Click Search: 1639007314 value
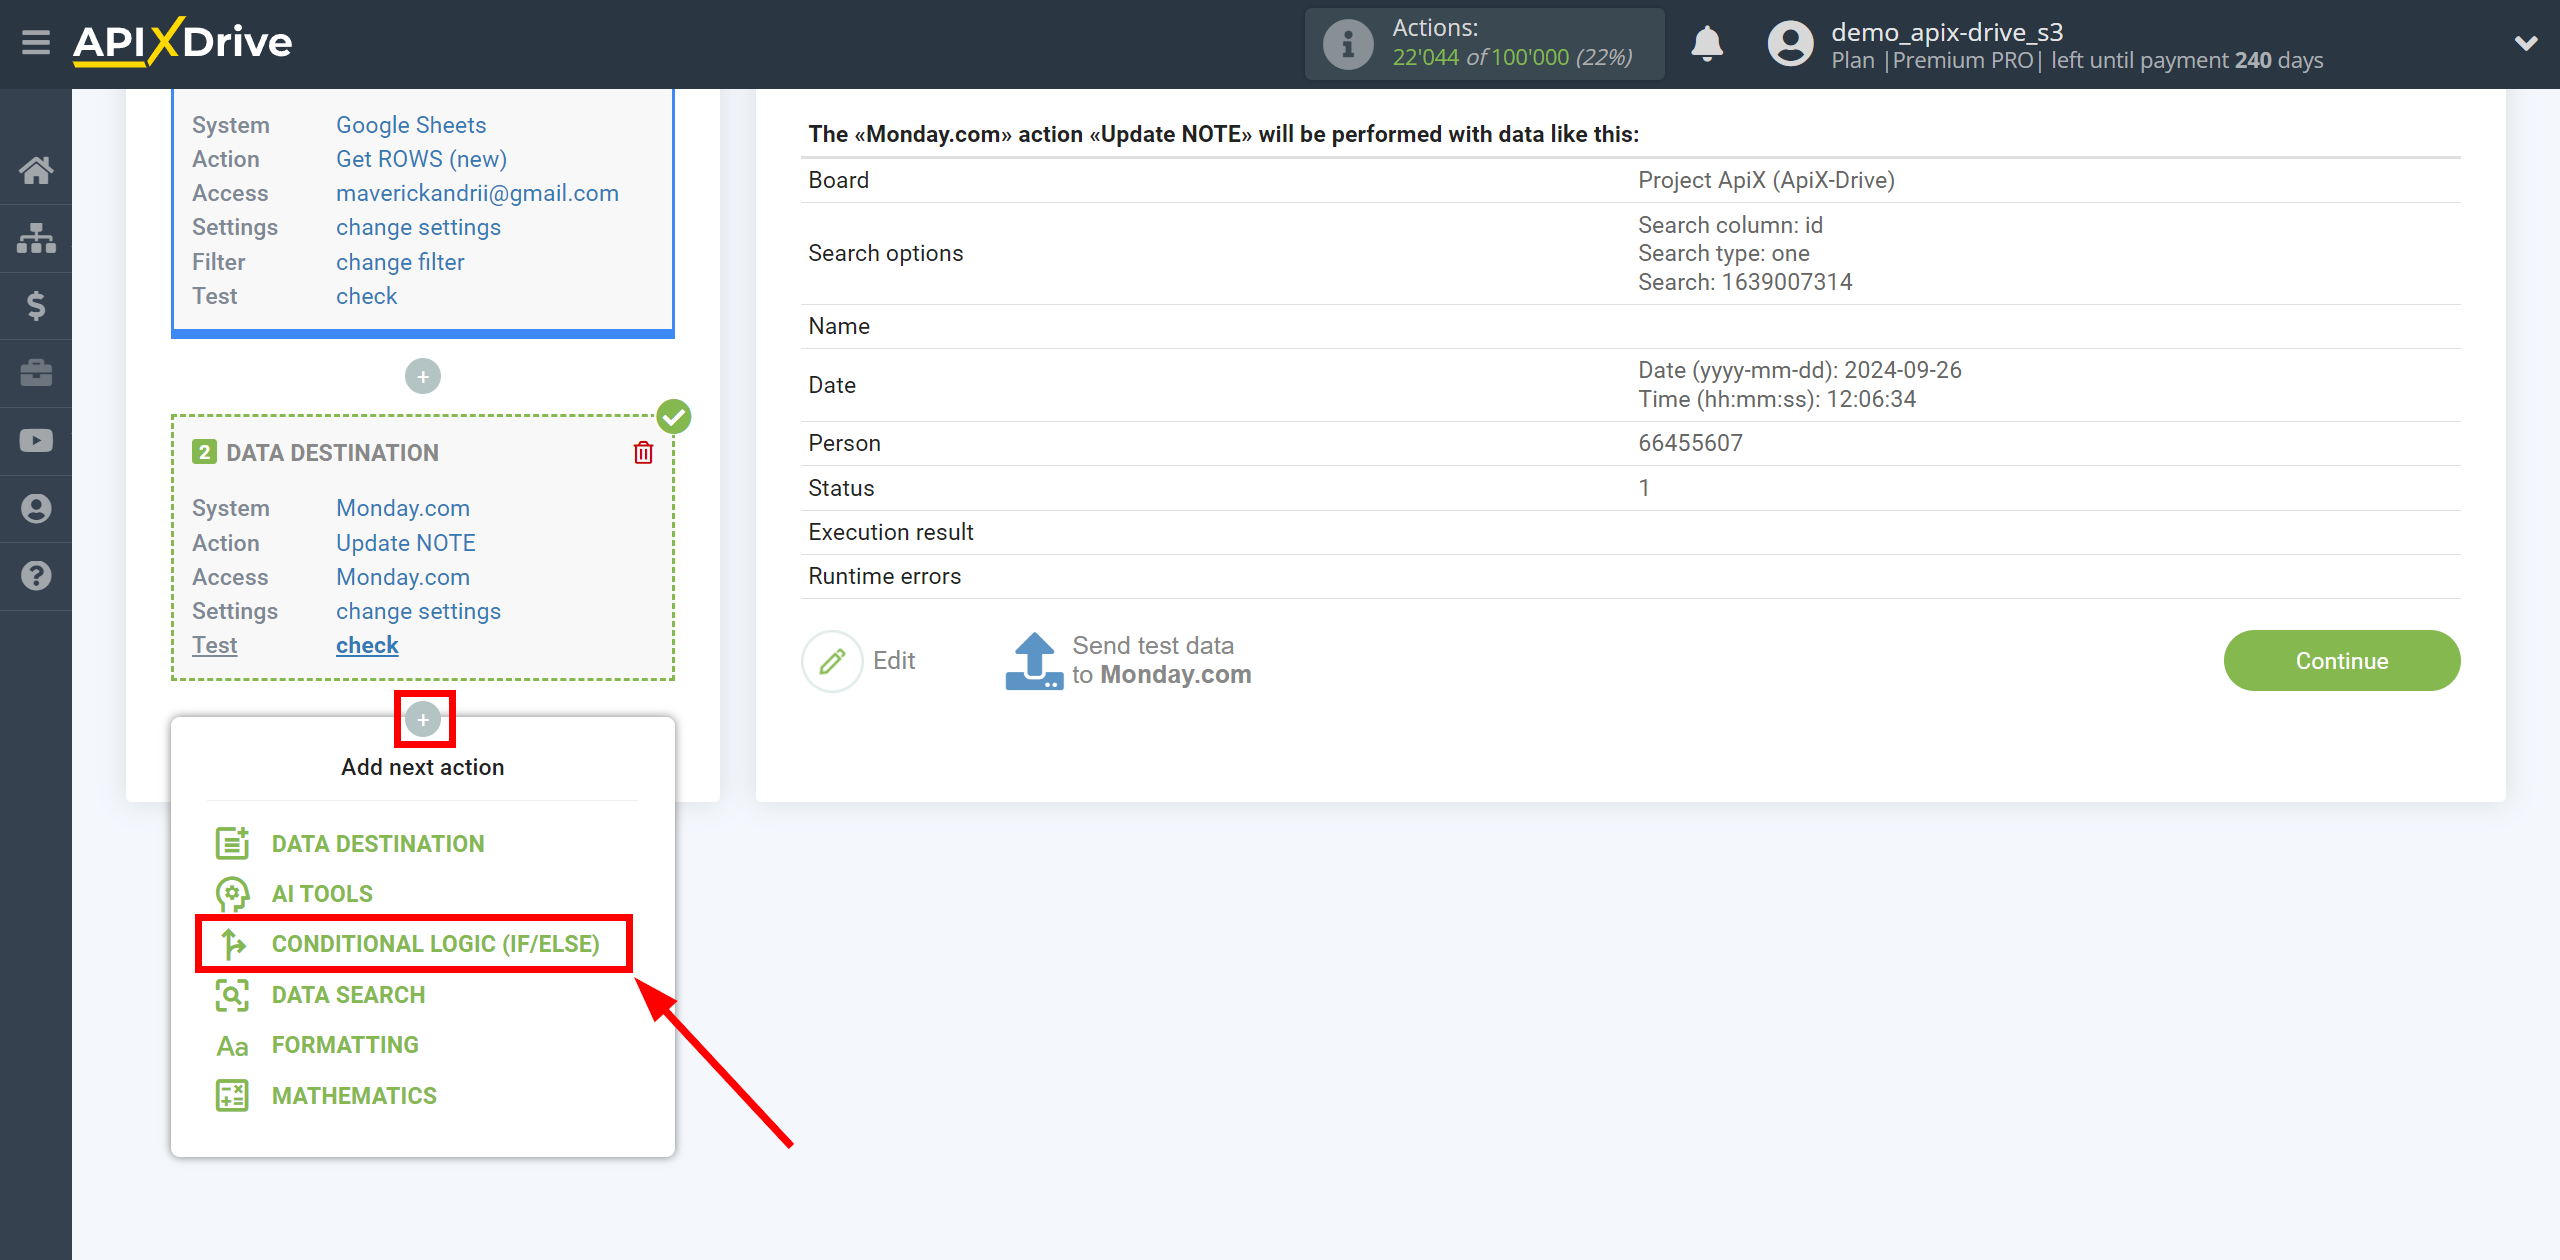Image resolution: width=2560 pixels, height=1260 pixels. tap(1745, 282)
